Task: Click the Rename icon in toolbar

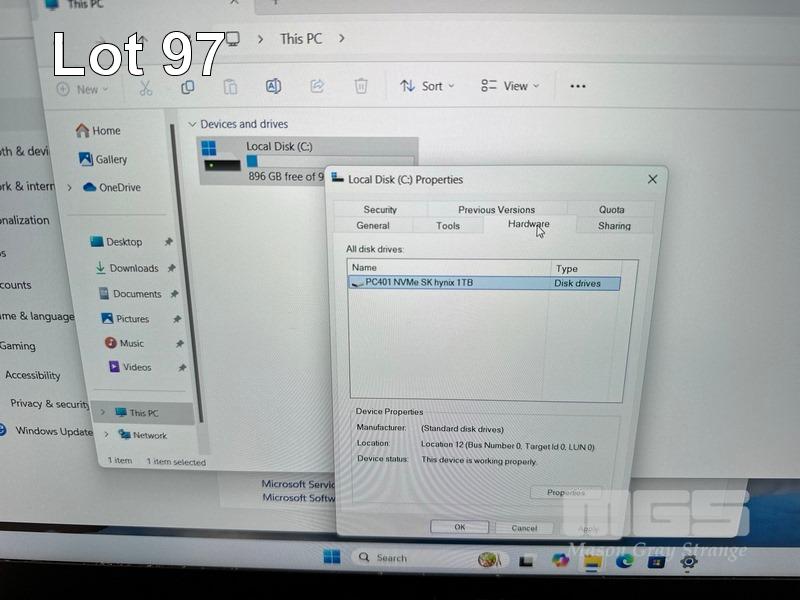Action: click(273, 87)
